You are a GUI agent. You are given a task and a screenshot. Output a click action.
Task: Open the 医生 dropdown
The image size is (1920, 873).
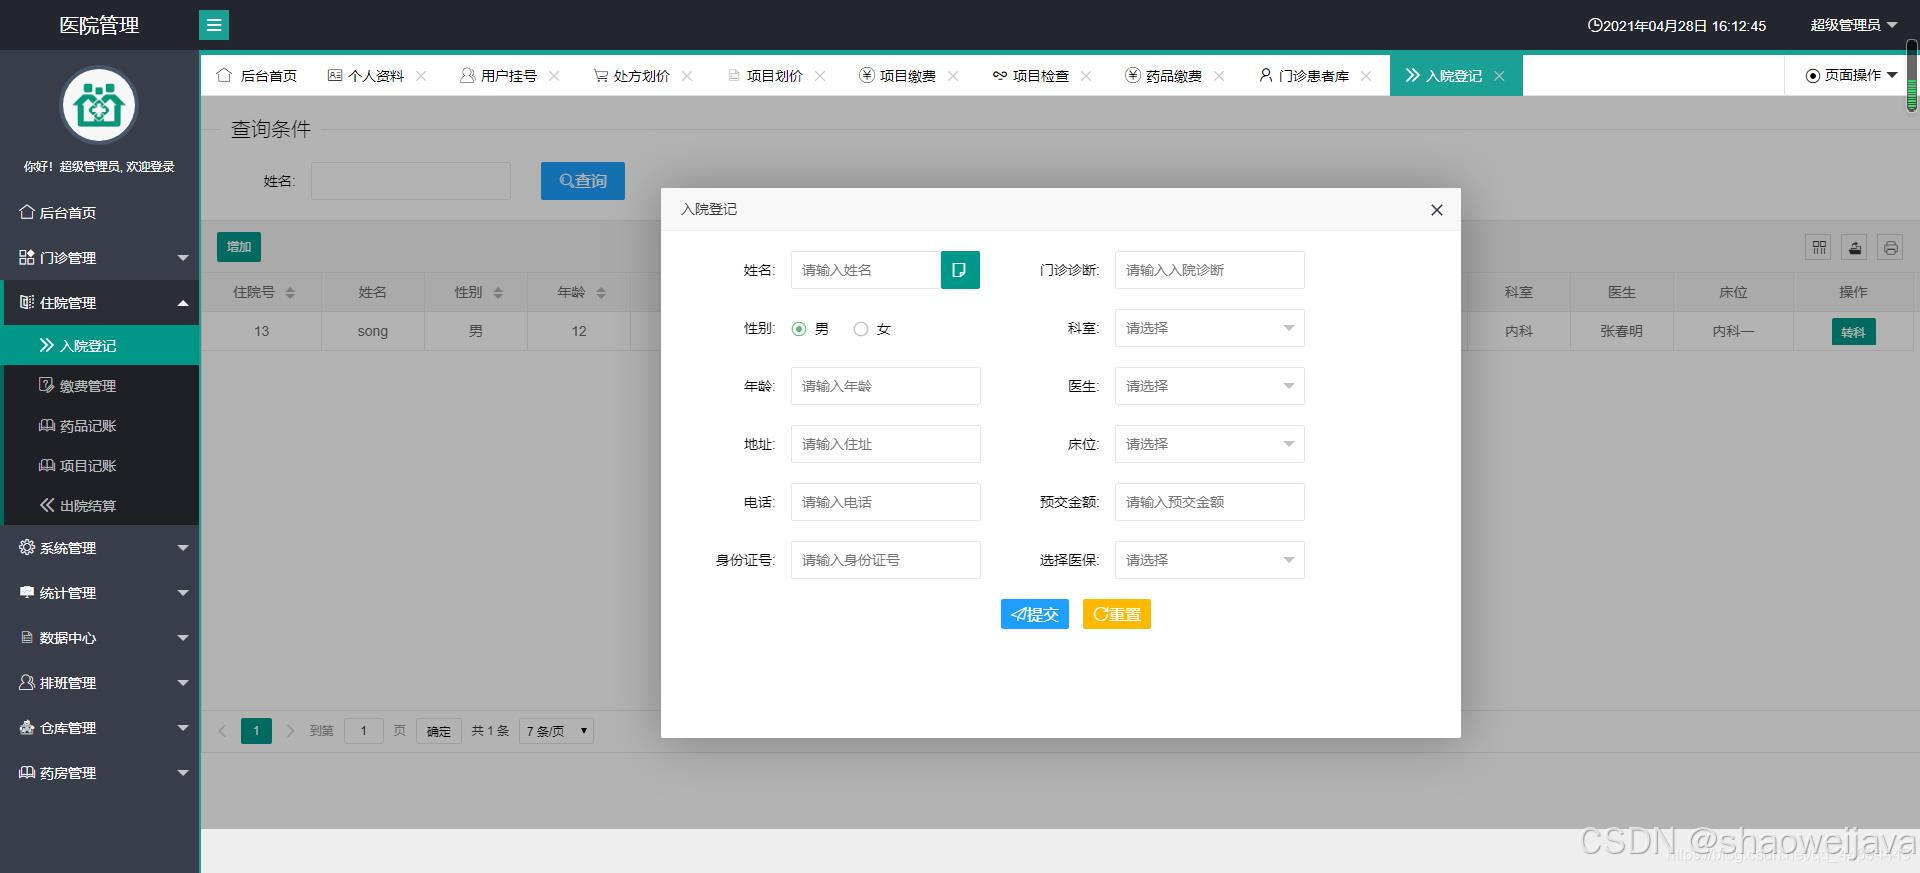[1210, 386]
